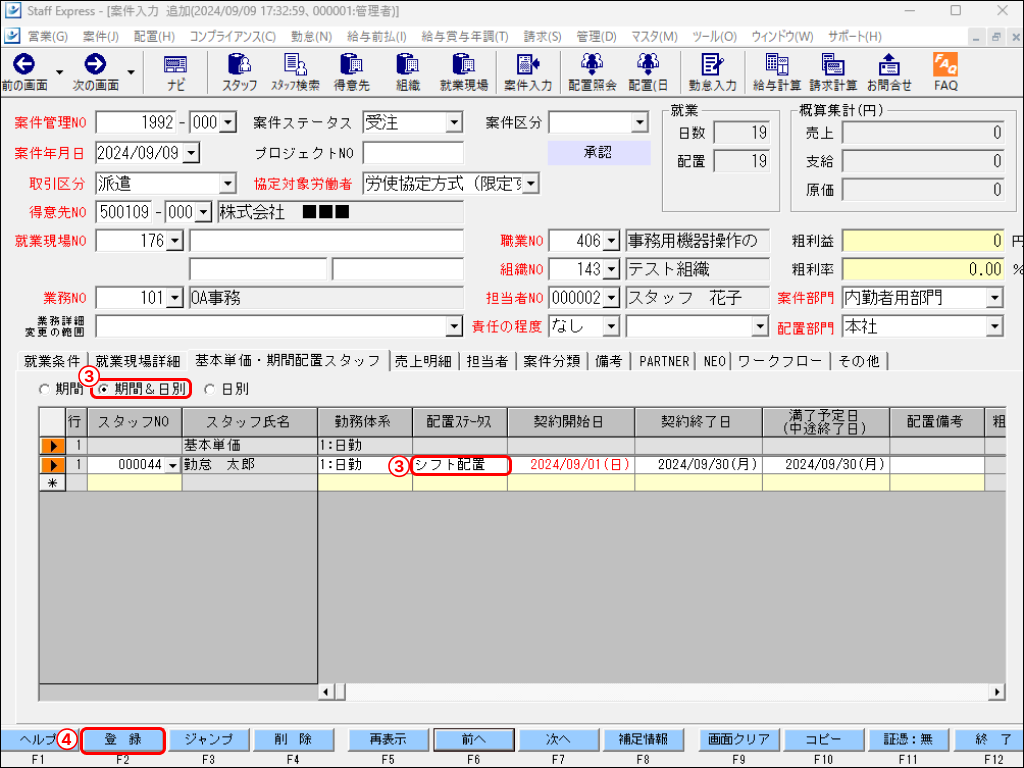Open the 給与前払(I) menu

377,37
